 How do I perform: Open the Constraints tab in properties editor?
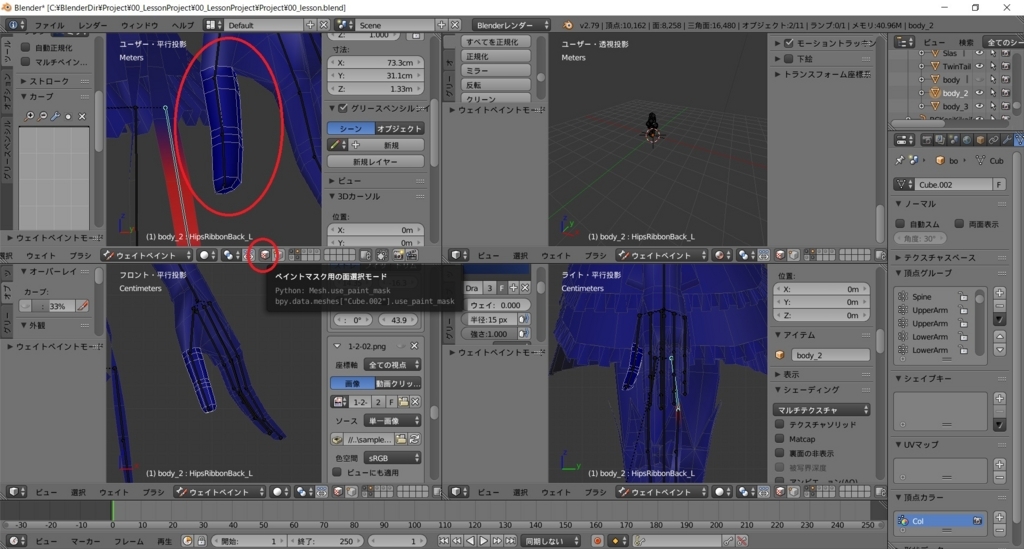[993, 140]
